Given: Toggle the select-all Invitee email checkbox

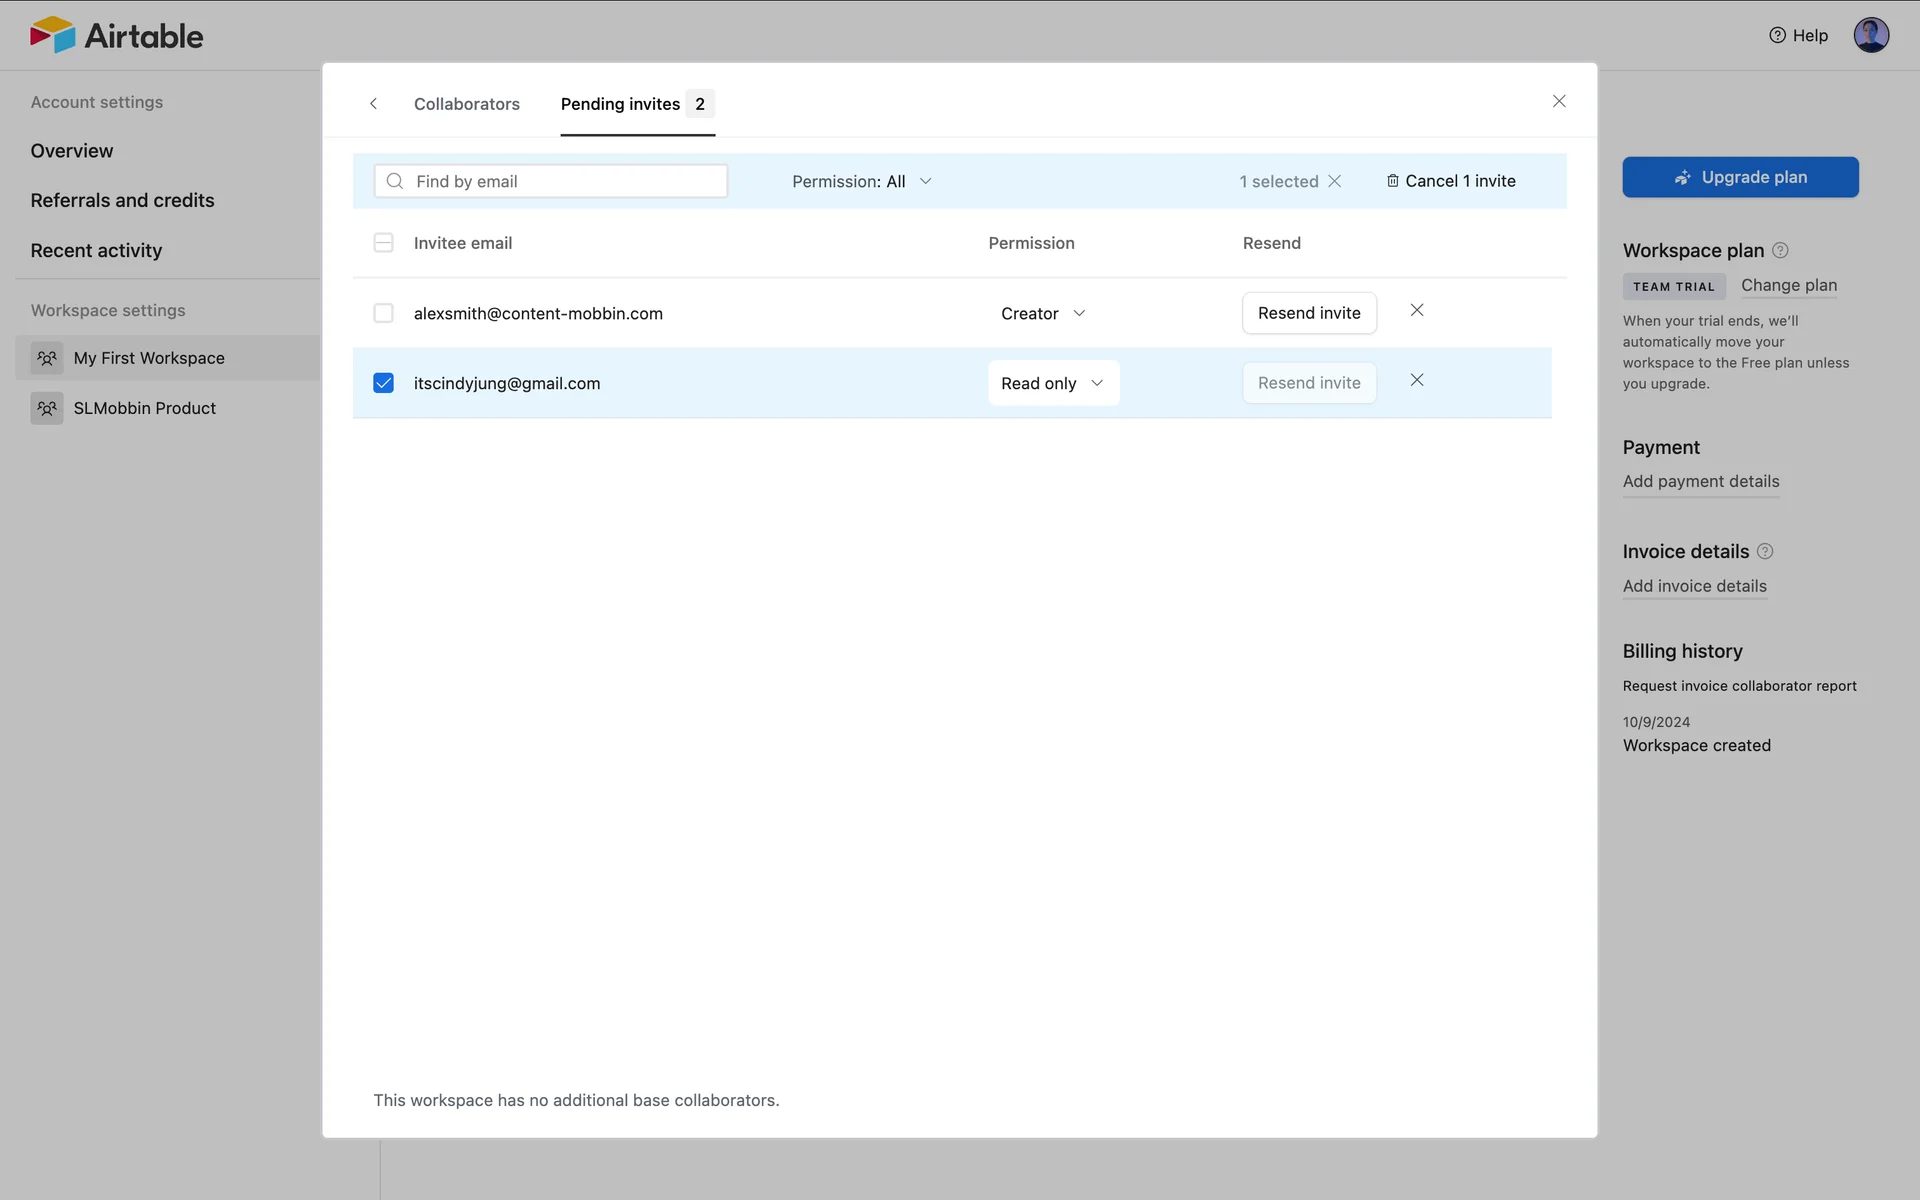Looking at the screenshot, I should (383, 243).
